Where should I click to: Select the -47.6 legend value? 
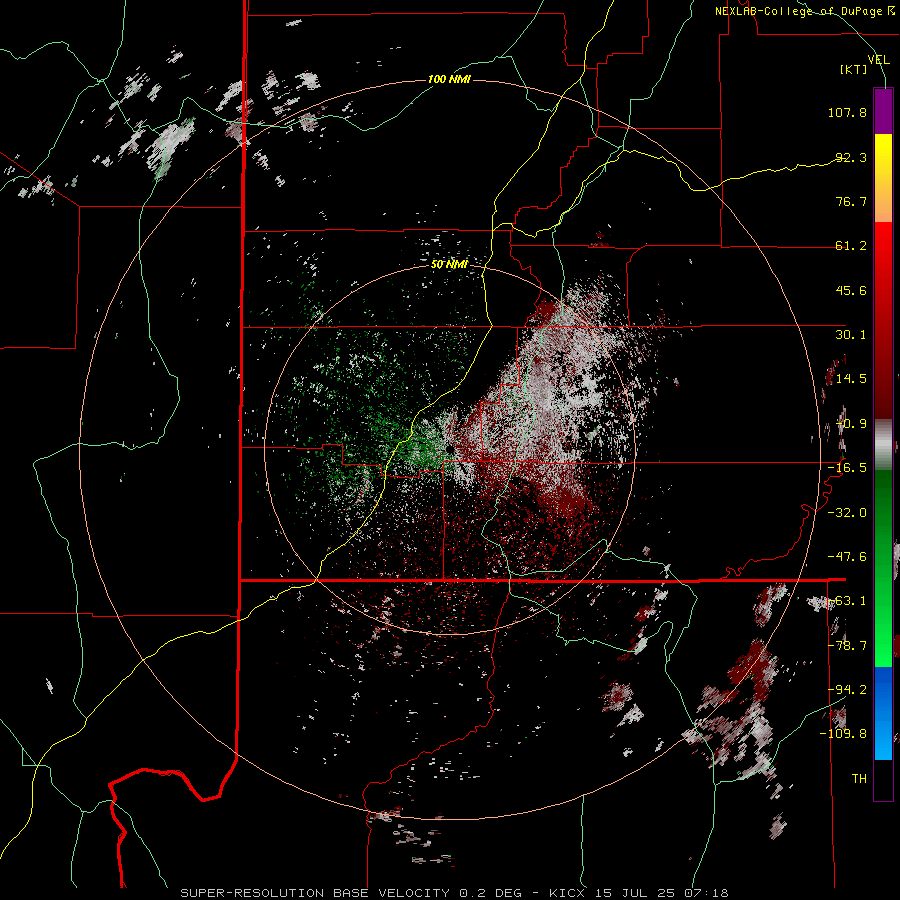[847, 557]
